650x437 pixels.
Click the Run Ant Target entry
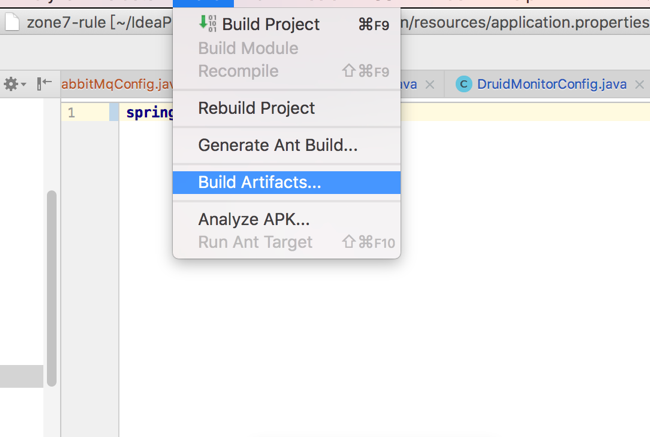click(x=255, y=242)
